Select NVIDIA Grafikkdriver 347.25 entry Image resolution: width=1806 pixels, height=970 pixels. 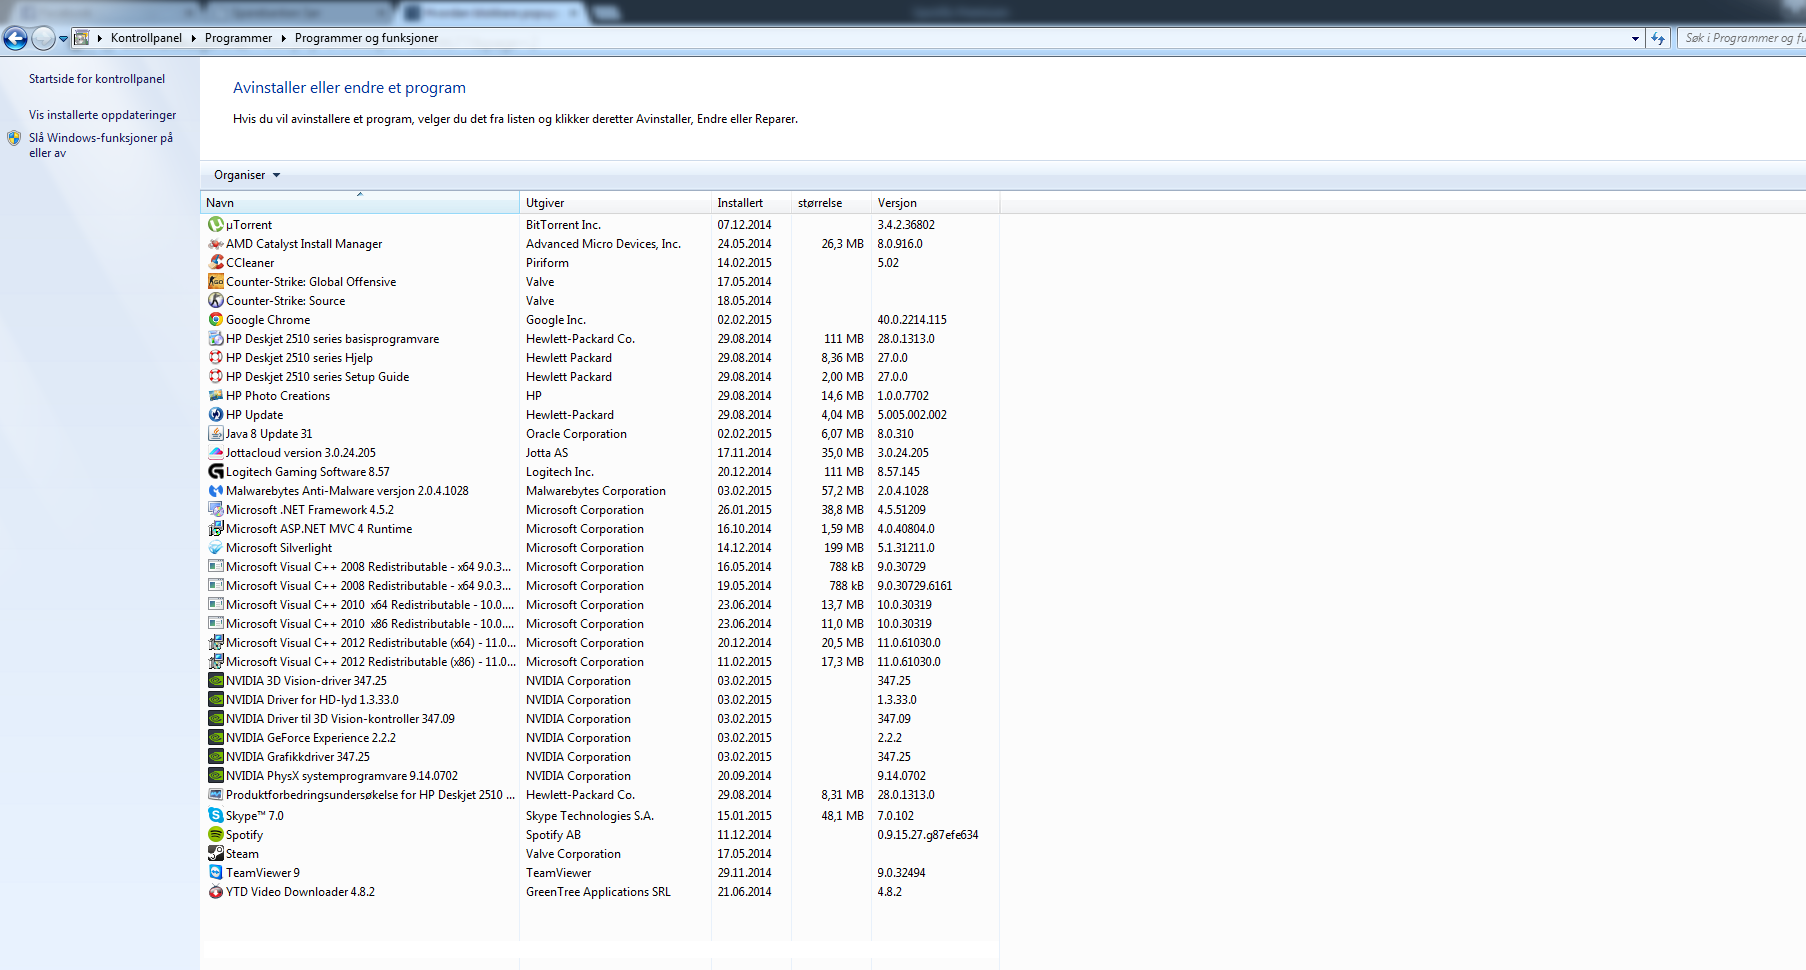click(600, 757)
